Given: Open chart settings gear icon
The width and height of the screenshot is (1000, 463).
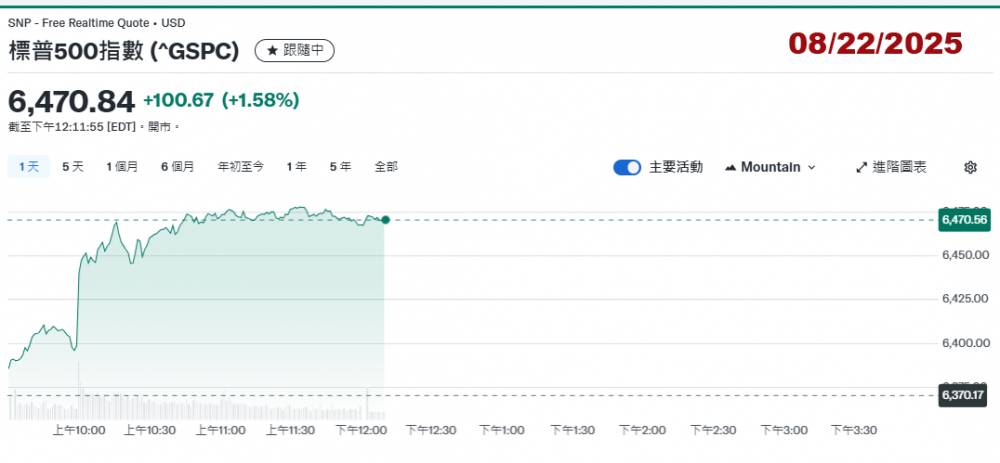Looking at the screenshot, I should tap(969, 167).
